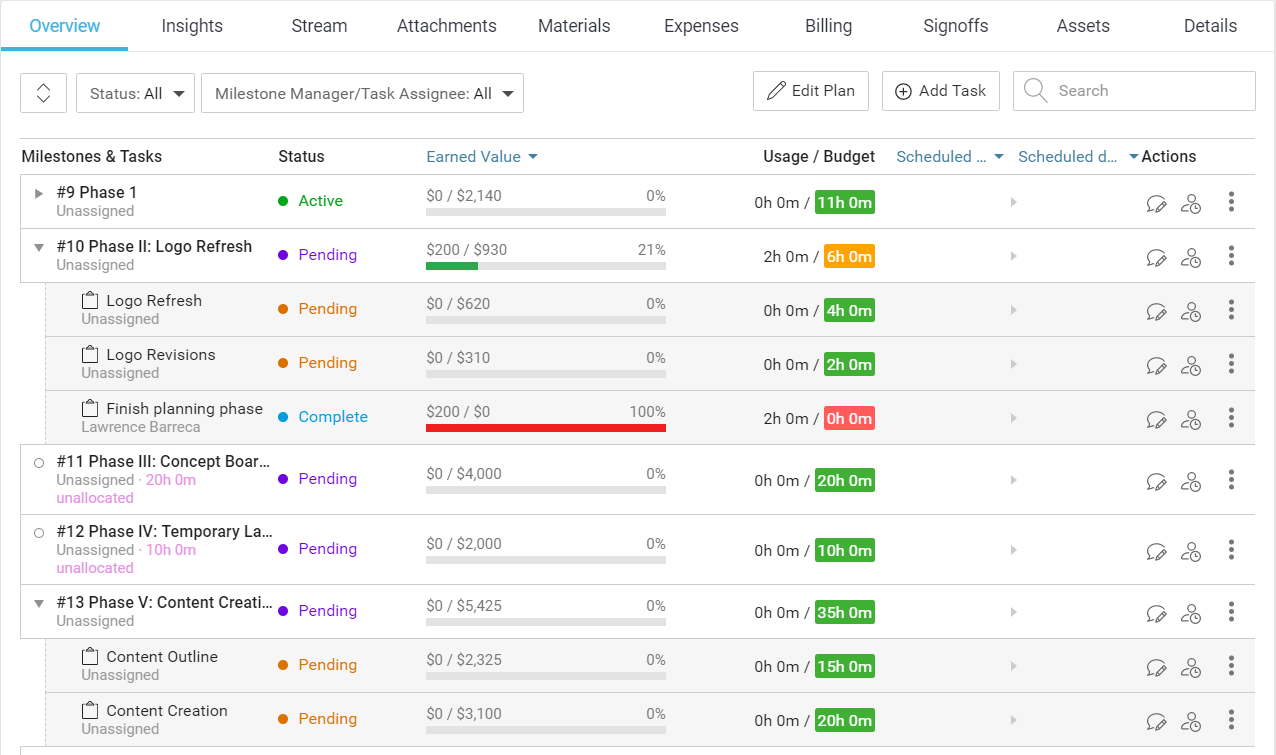Viewport: 1276px width, 755px height.
Task: Click assignee icon on Finish planning phase row
Action: click(x=1191, y=418)
